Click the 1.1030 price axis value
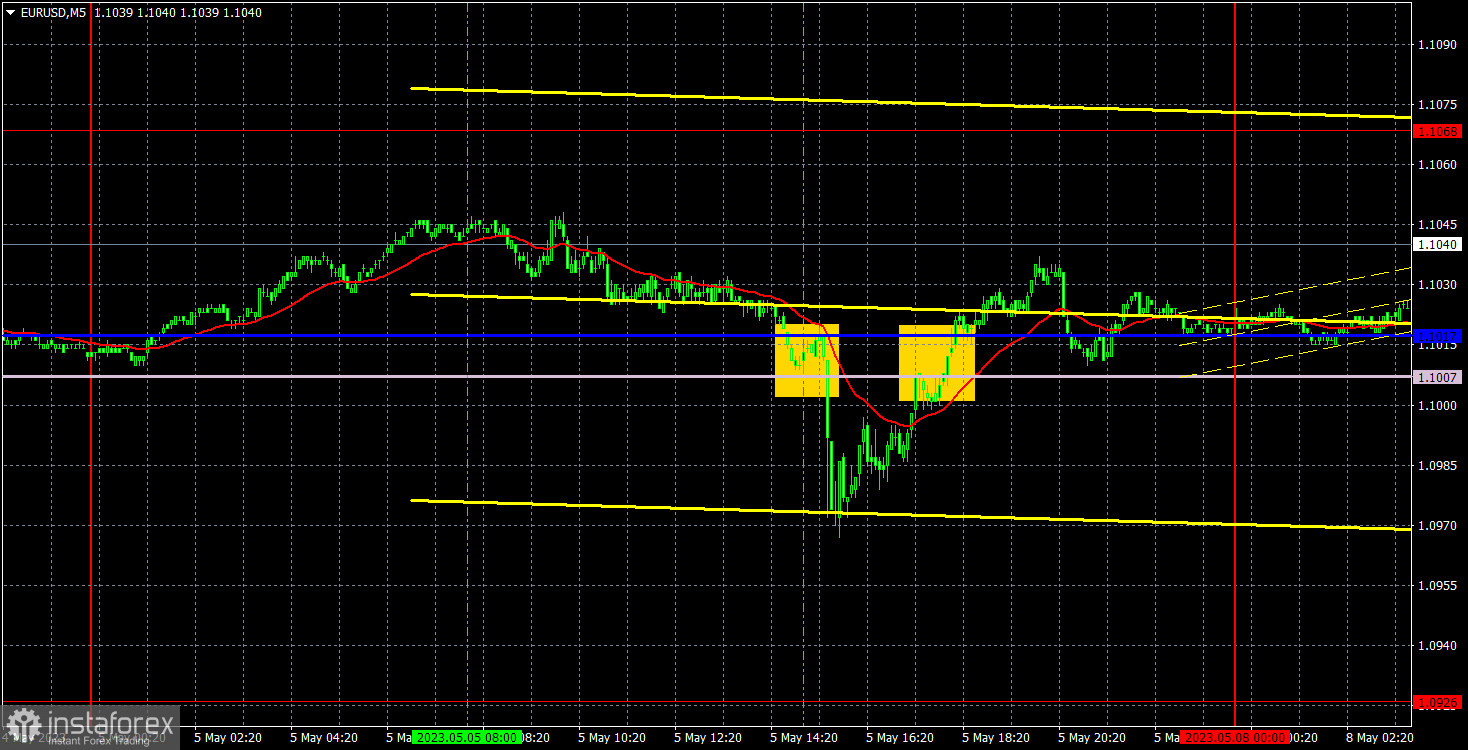1468x750 pixels. click(x=1436, y=285)
